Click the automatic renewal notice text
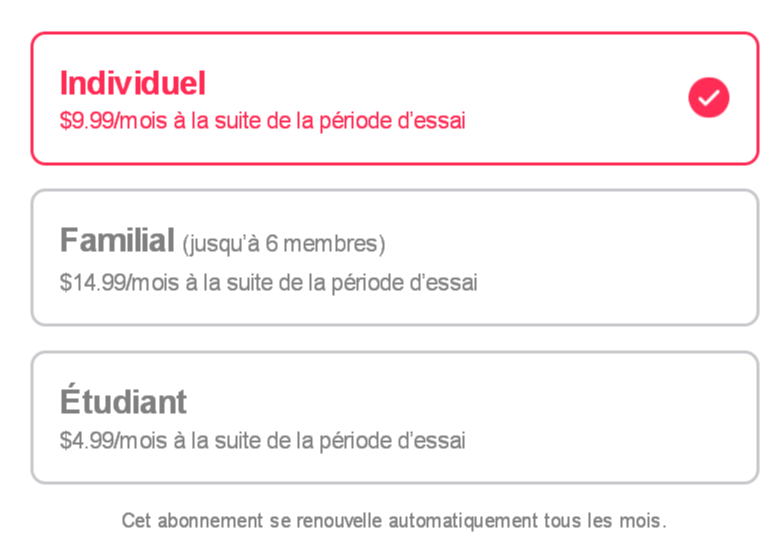The image size is (771, 560). [394, 521]
